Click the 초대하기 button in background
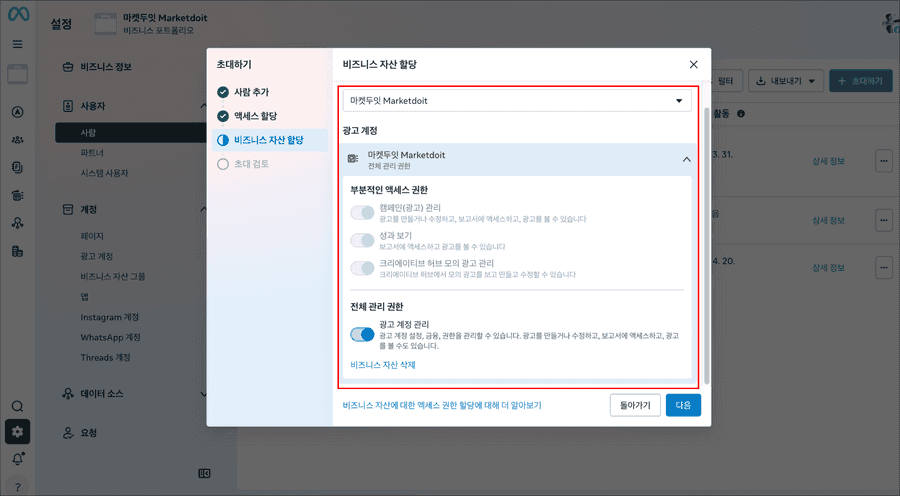This screenshot has height=496, width=900. tap(860, 81)
